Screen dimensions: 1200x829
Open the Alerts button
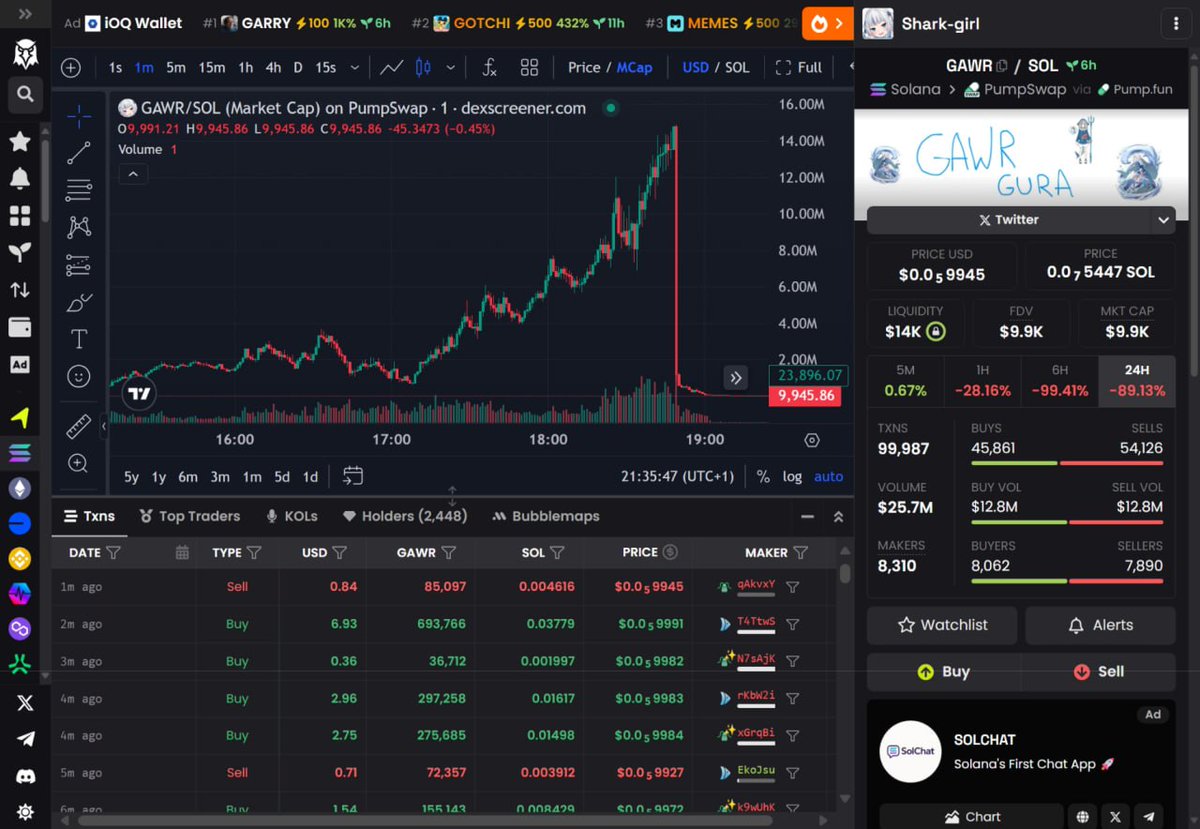(1100, 625)
